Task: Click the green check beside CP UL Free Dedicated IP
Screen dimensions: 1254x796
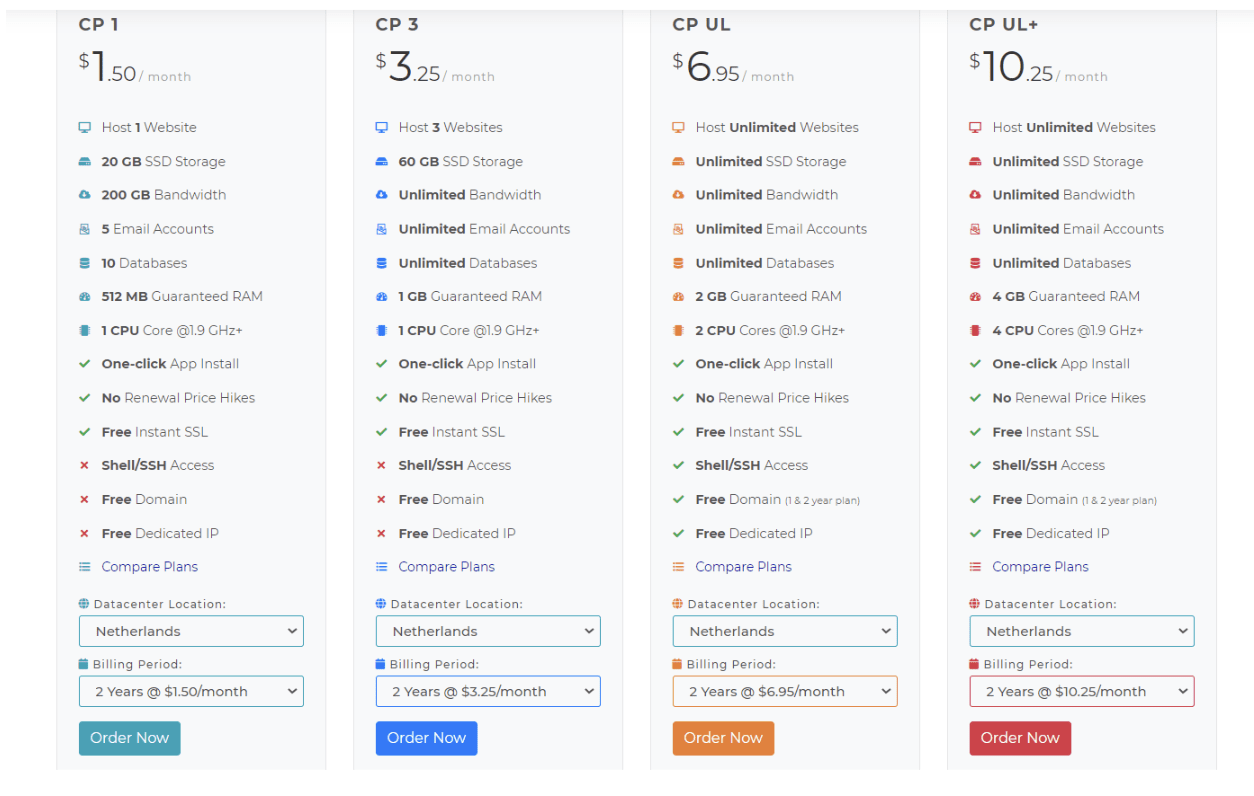Action: (678, 534)
